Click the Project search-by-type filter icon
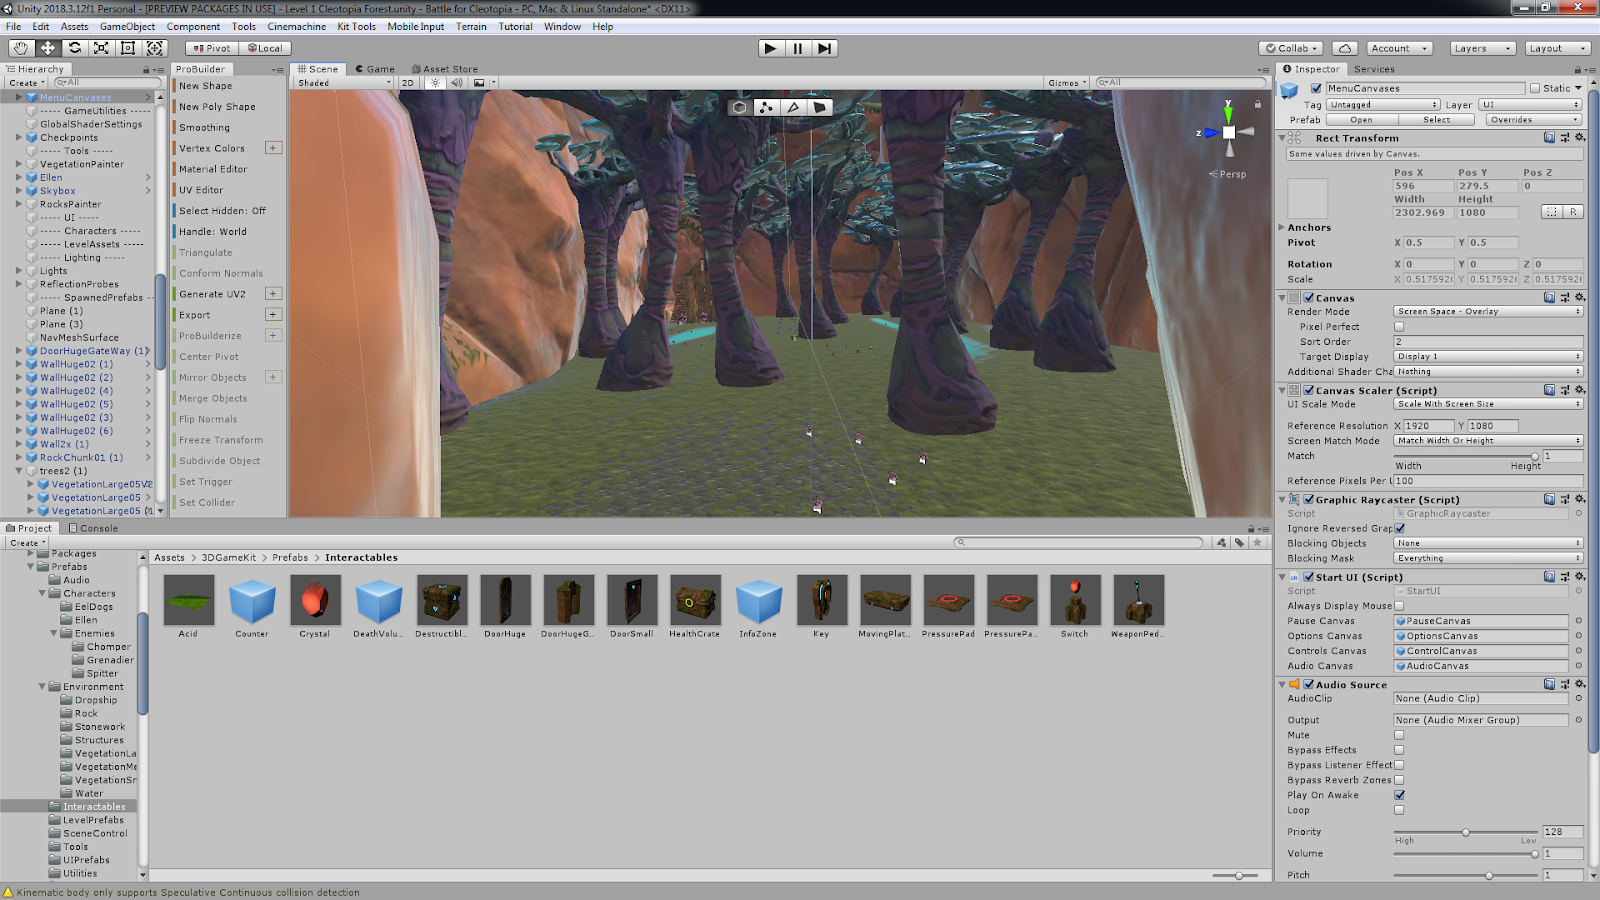The height and width of the screenshot is (900, 1600). click(1222, 542)
